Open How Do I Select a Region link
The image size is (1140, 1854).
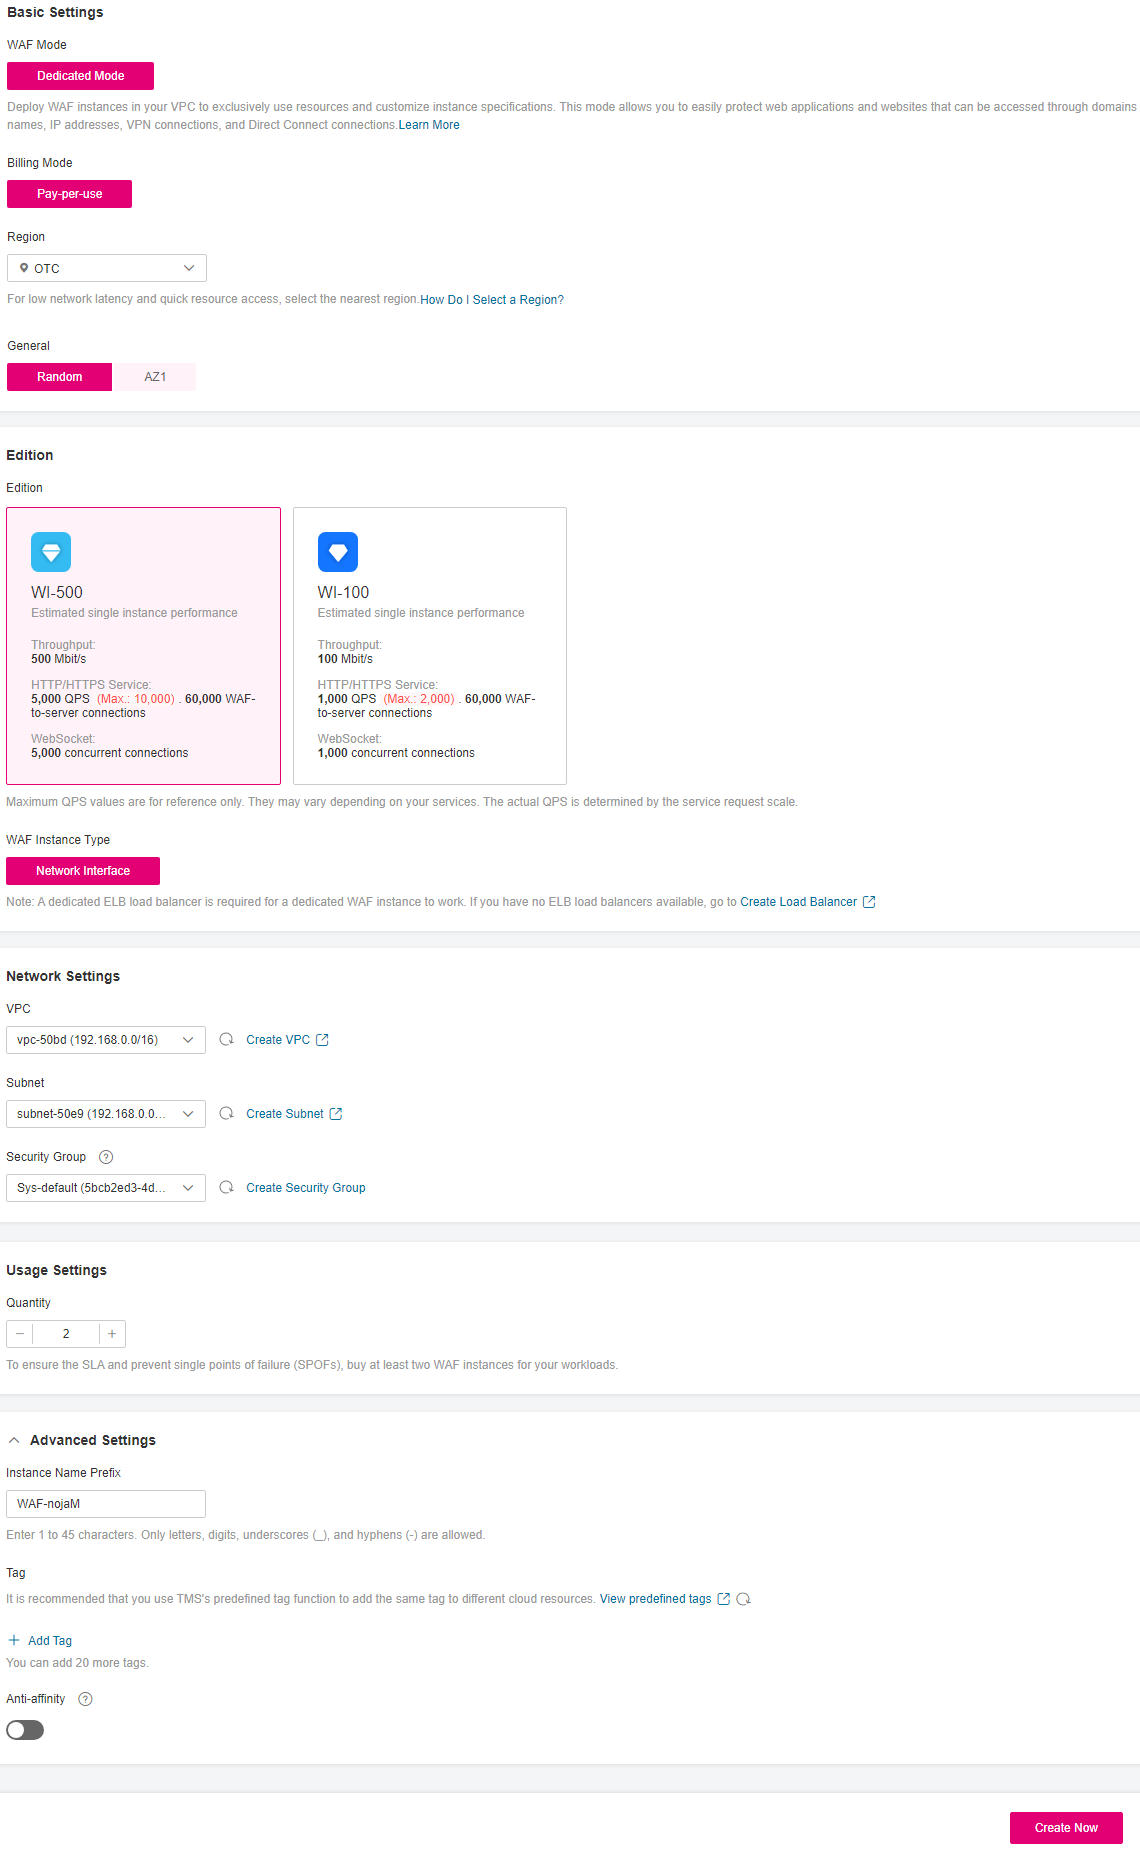[x=492, y=300]
